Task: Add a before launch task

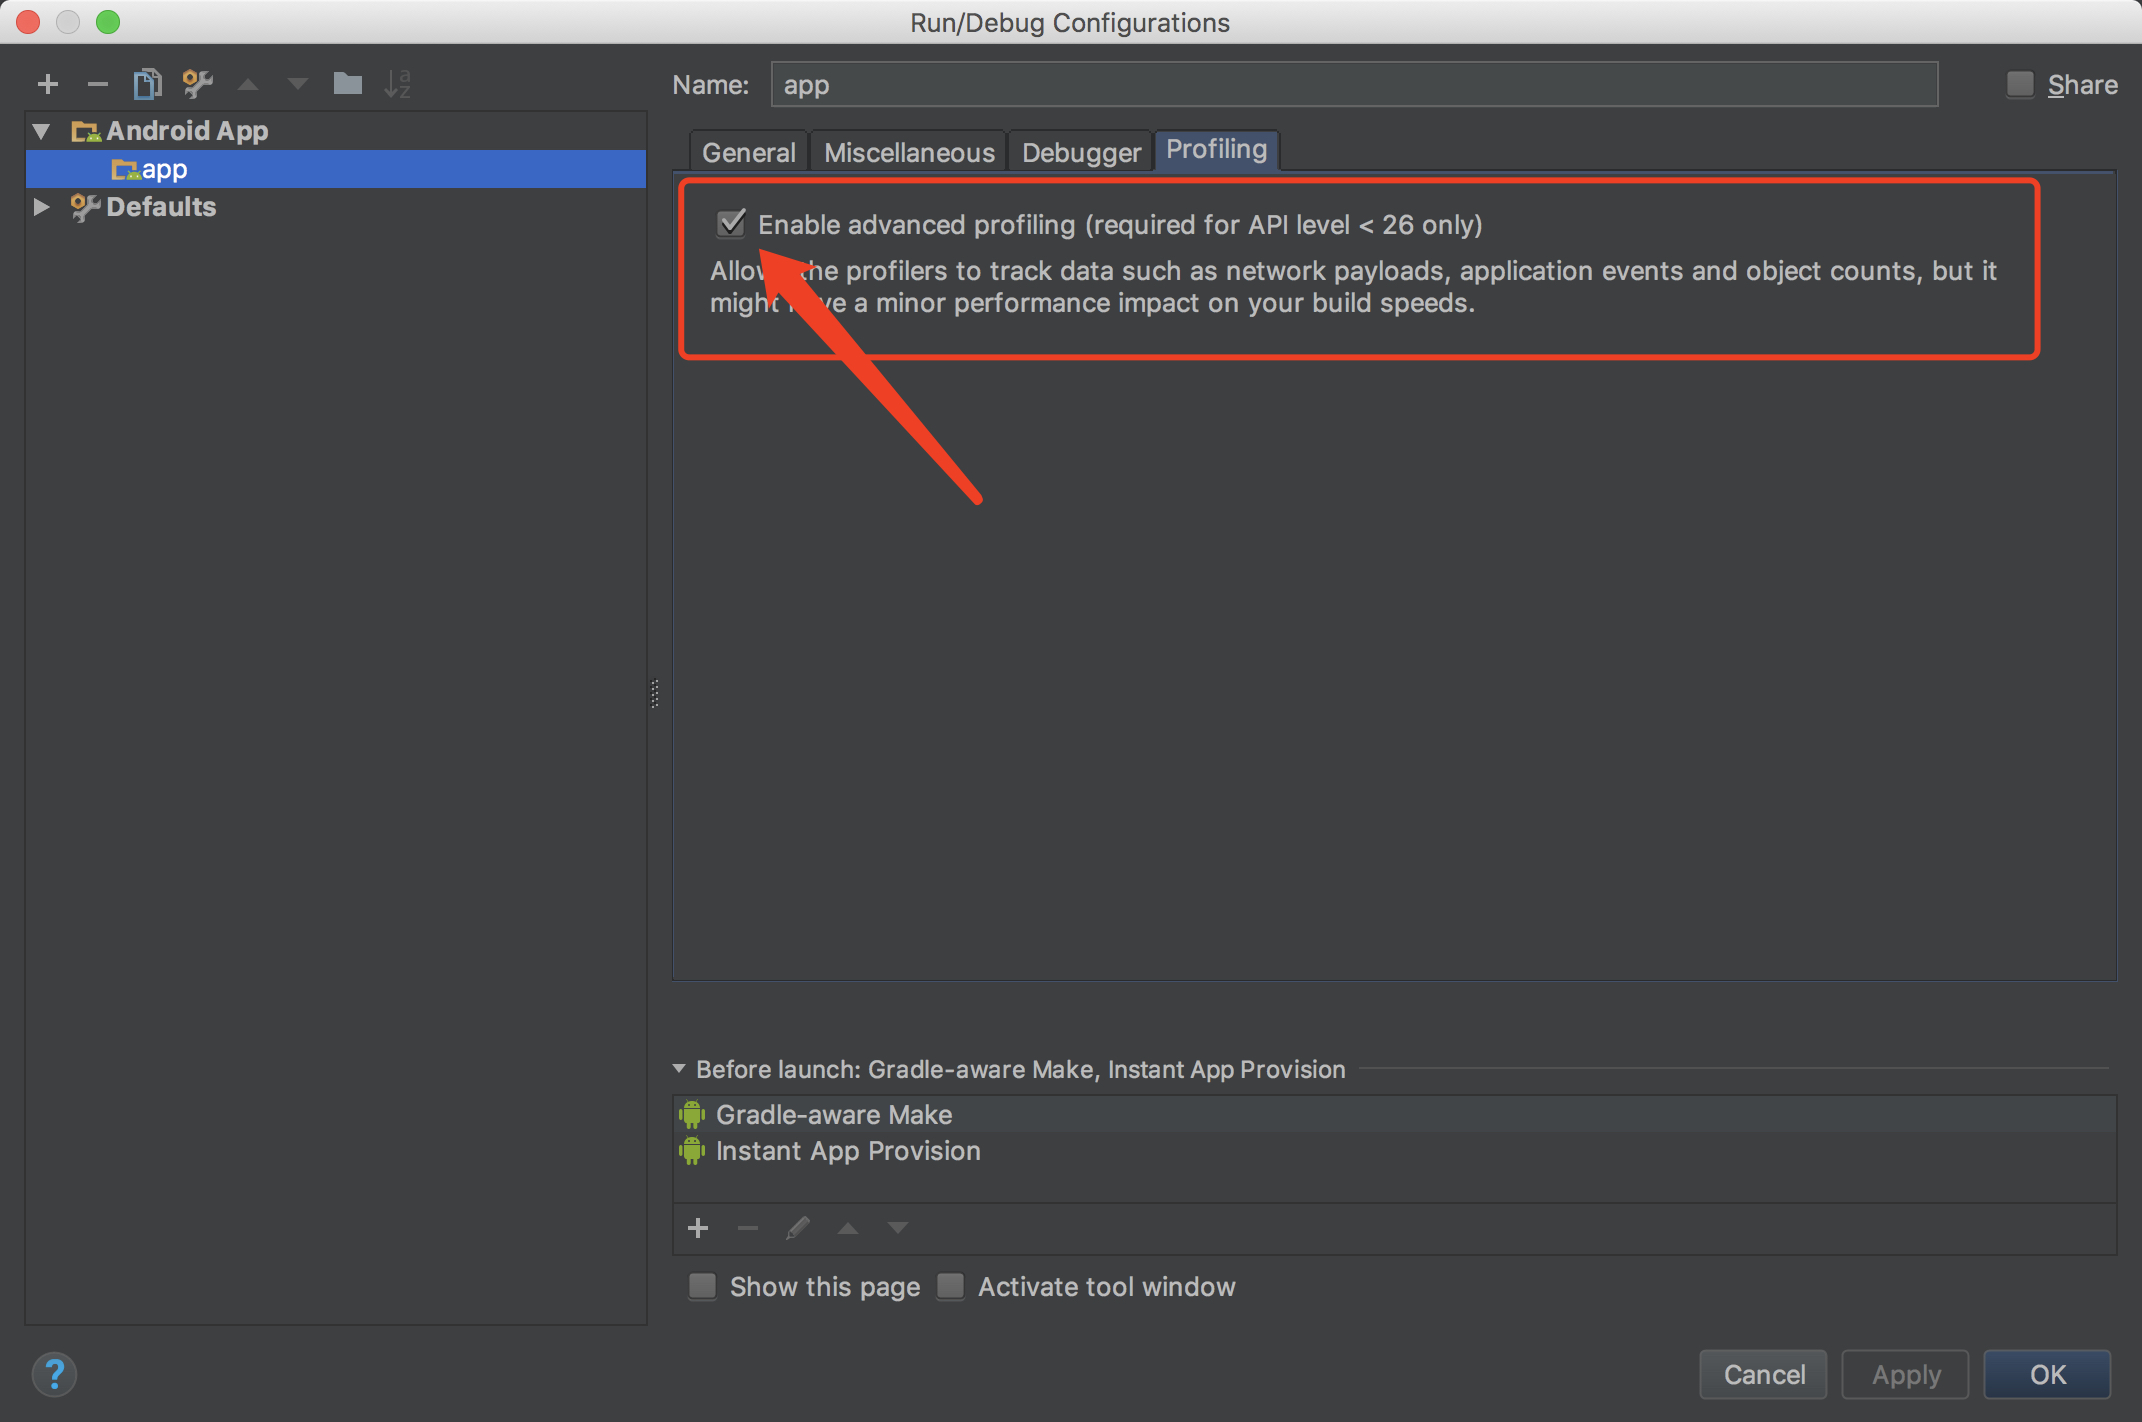Action: [x=698, y=1228]
